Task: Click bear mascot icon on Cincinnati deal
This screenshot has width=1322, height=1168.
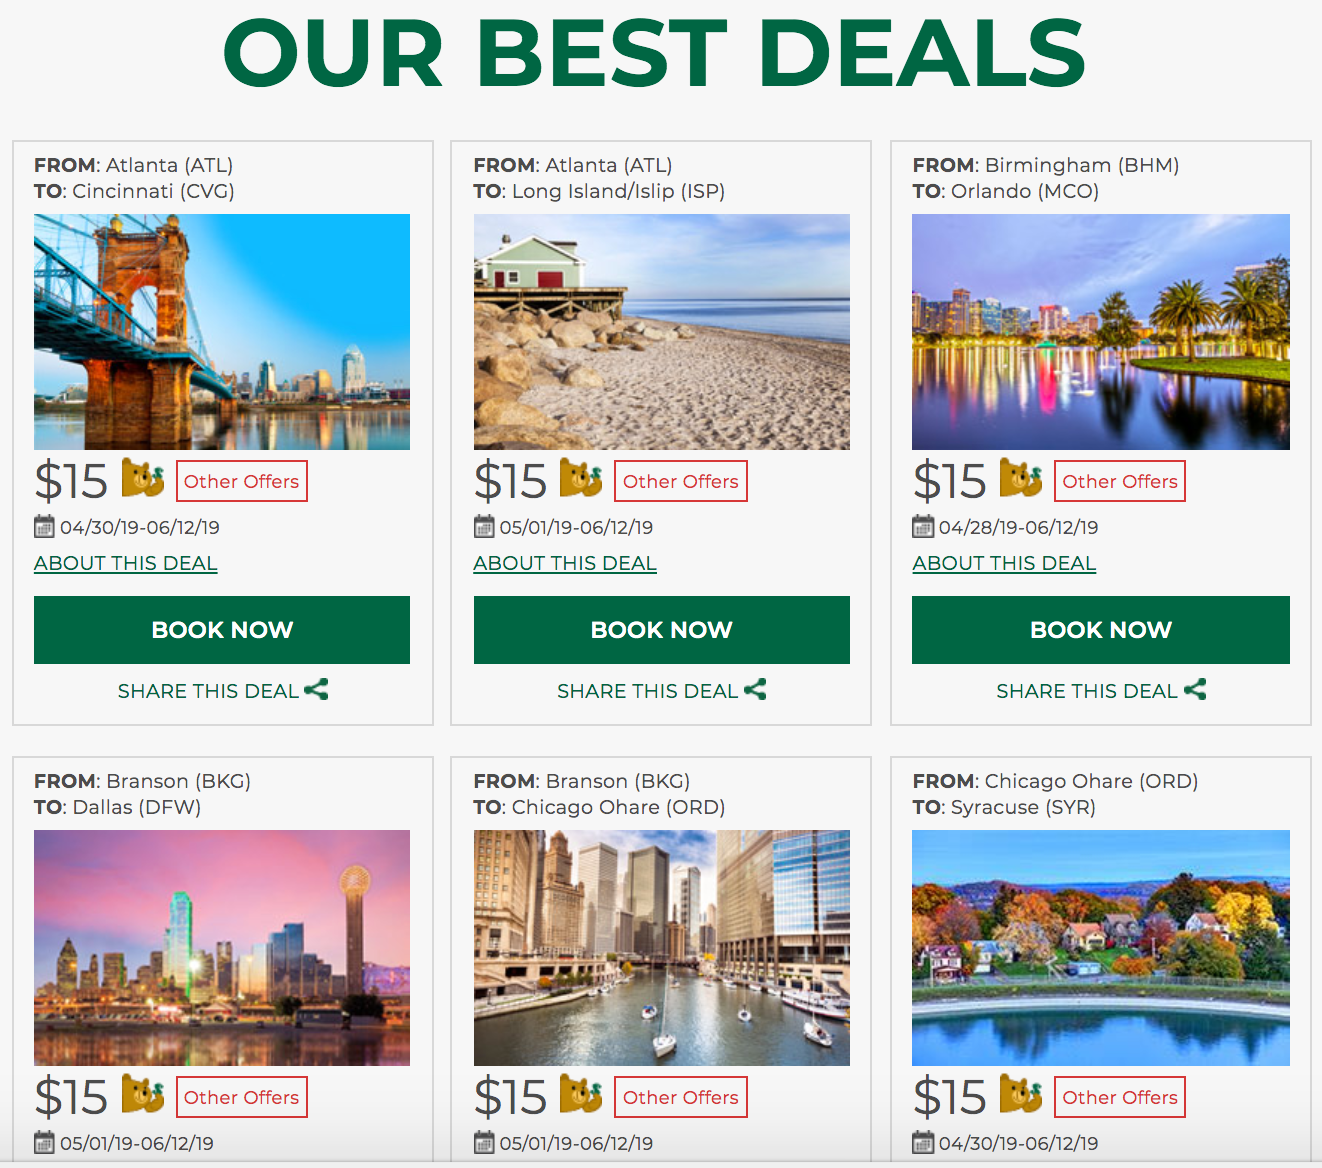Action: click(x=143, y=478)
